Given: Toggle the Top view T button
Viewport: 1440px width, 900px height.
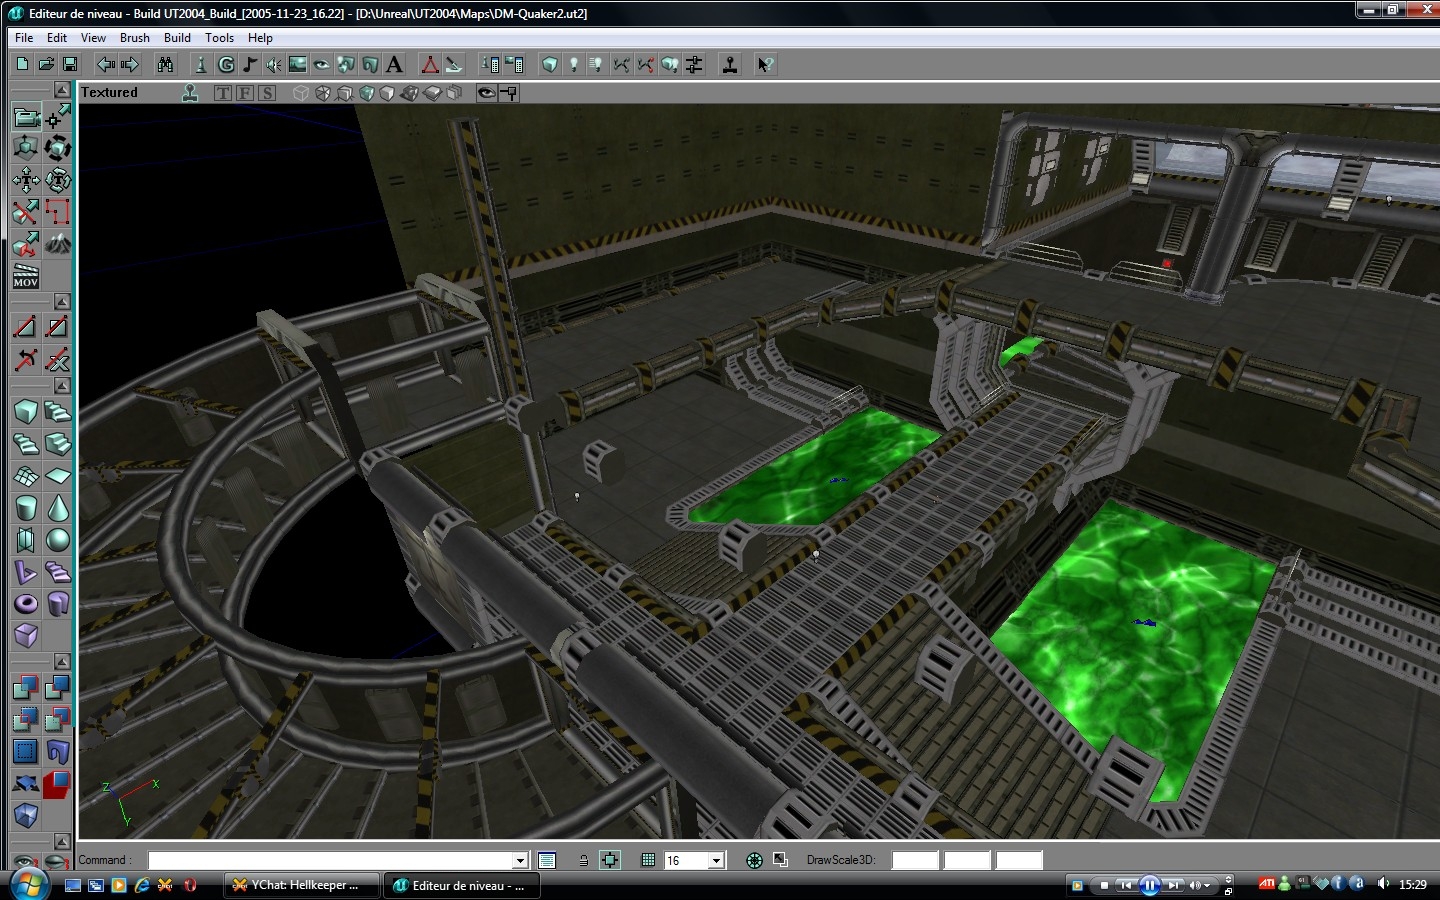Looking at the screenshot, I should 222,93.
